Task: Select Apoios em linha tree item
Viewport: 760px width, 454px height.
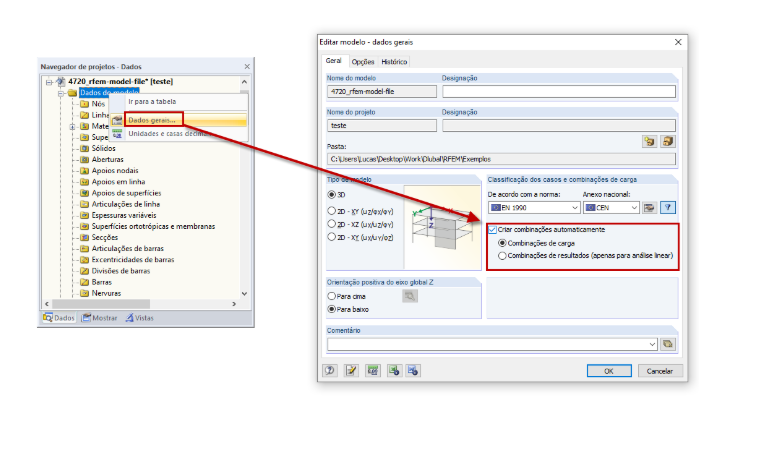Action: 118,182
